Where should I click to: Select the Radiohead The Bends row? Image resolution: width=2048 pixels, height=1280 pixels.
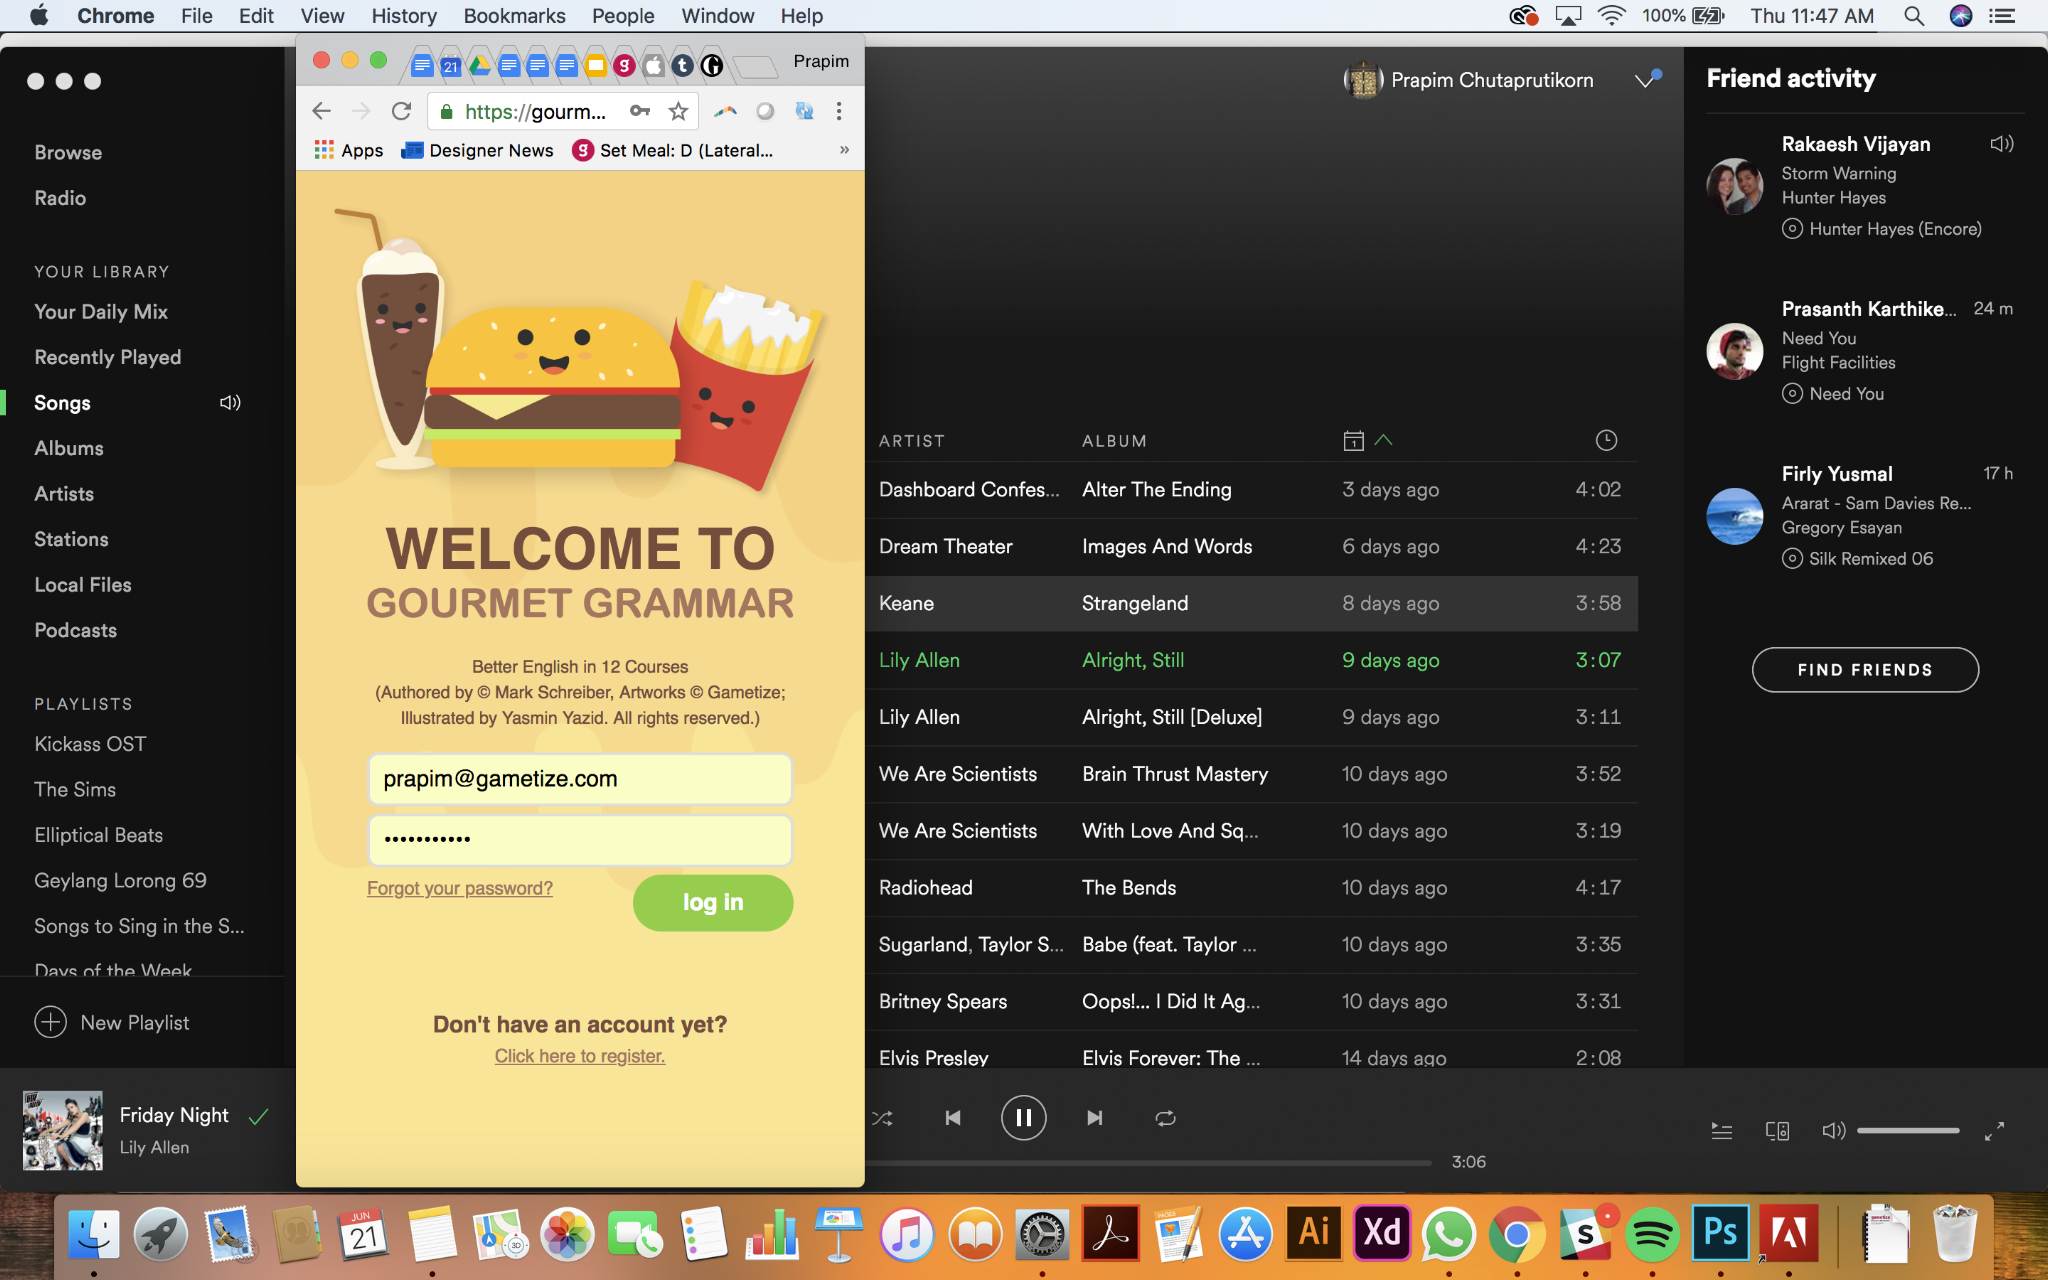coord(1251,887)
